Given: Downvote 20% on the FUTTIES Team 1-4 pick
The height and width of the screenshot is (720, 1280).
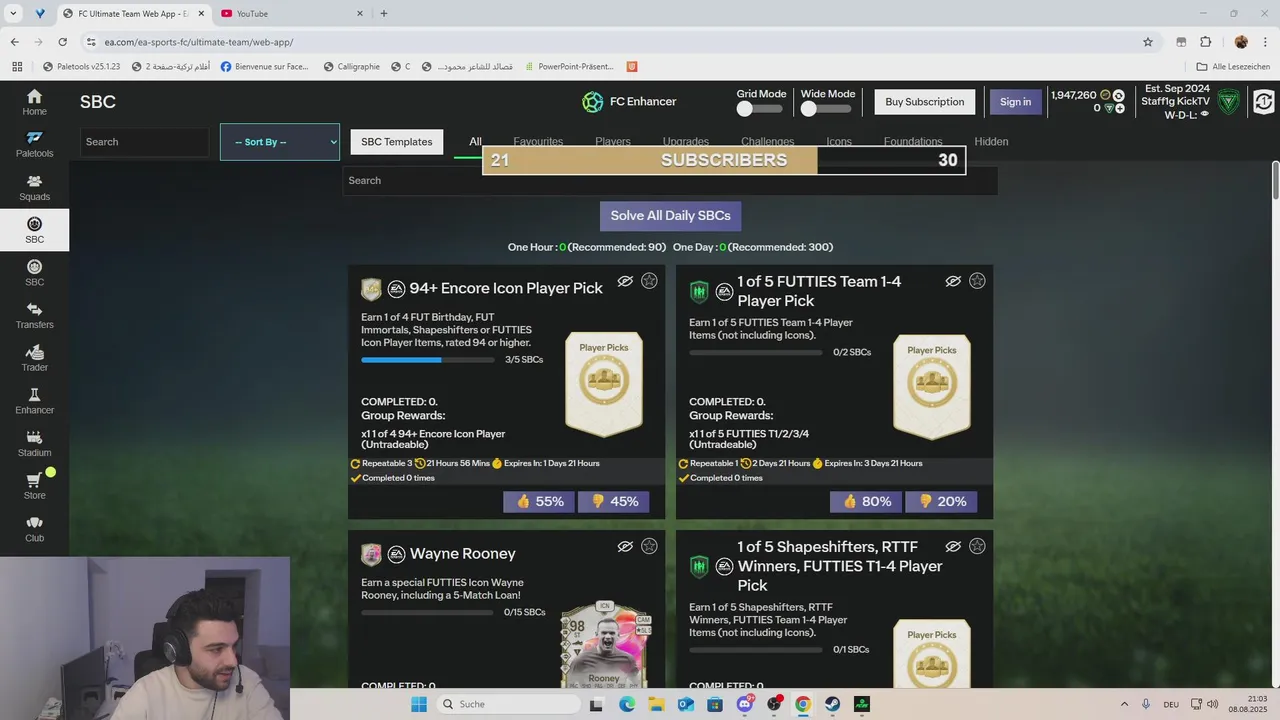Looking at the screenshot, I should tap(942, 501).
